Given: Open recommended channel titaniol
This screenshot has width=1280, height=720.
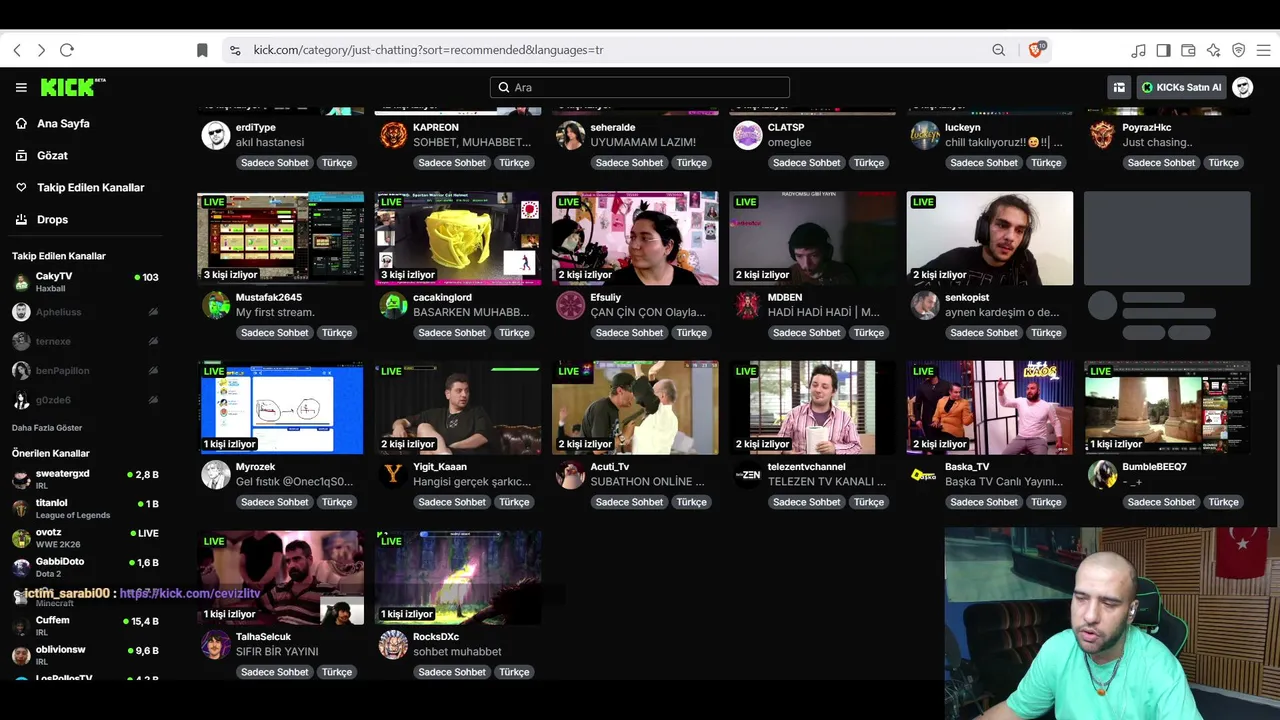Looking at the screenshot, I should pos(85,508).
